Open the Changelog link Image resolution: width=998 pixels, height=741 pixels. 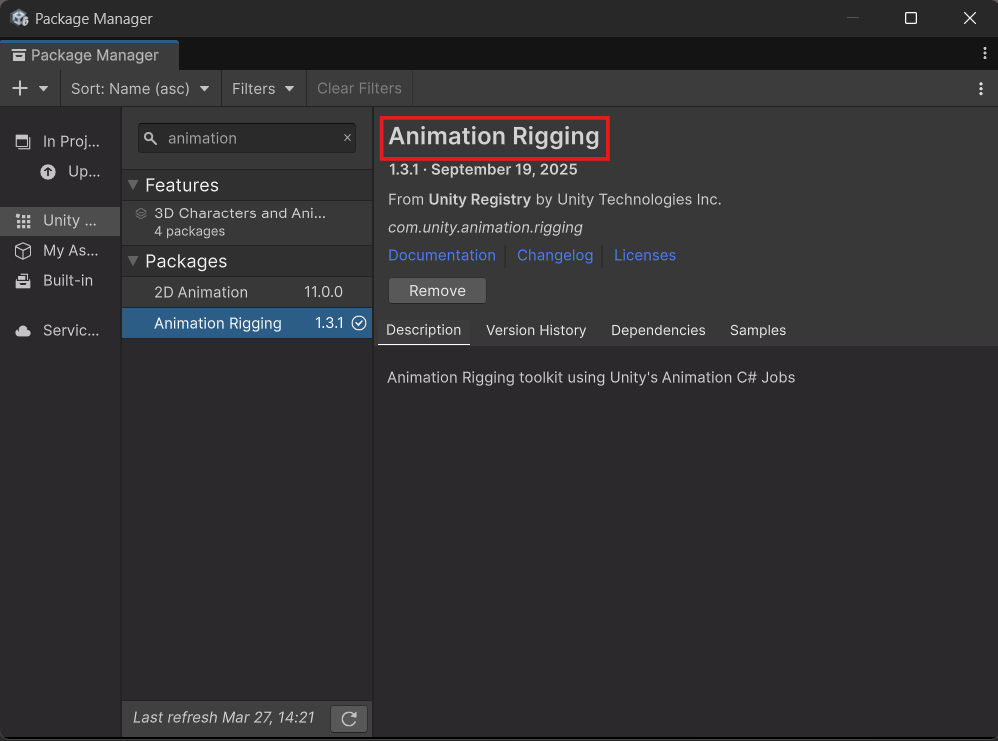coord(555,255)
